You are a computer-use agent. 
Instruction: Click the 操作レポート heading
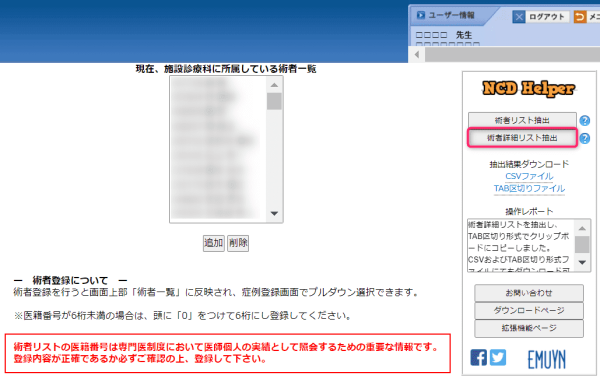(x=529, y=211)
